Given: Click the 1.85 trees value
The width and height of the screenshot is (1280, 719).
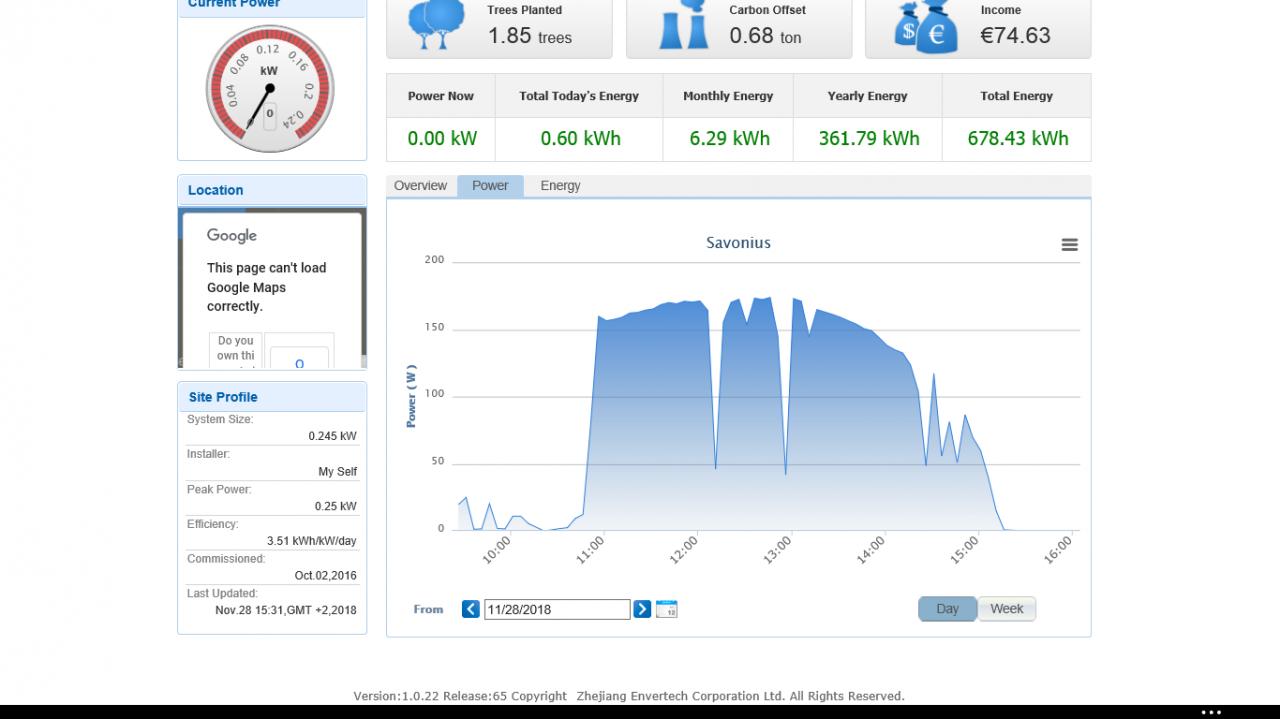Looking at the screenshot, I should [x=530, y=36].
